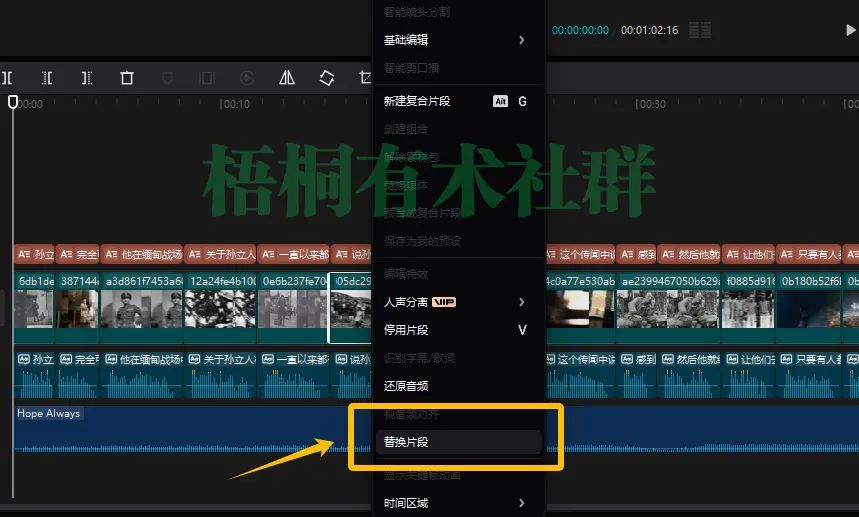Click the greyed freeze-frame icon
The height and width of the screenshot is (517, 859).
click(x=207, y=78)
